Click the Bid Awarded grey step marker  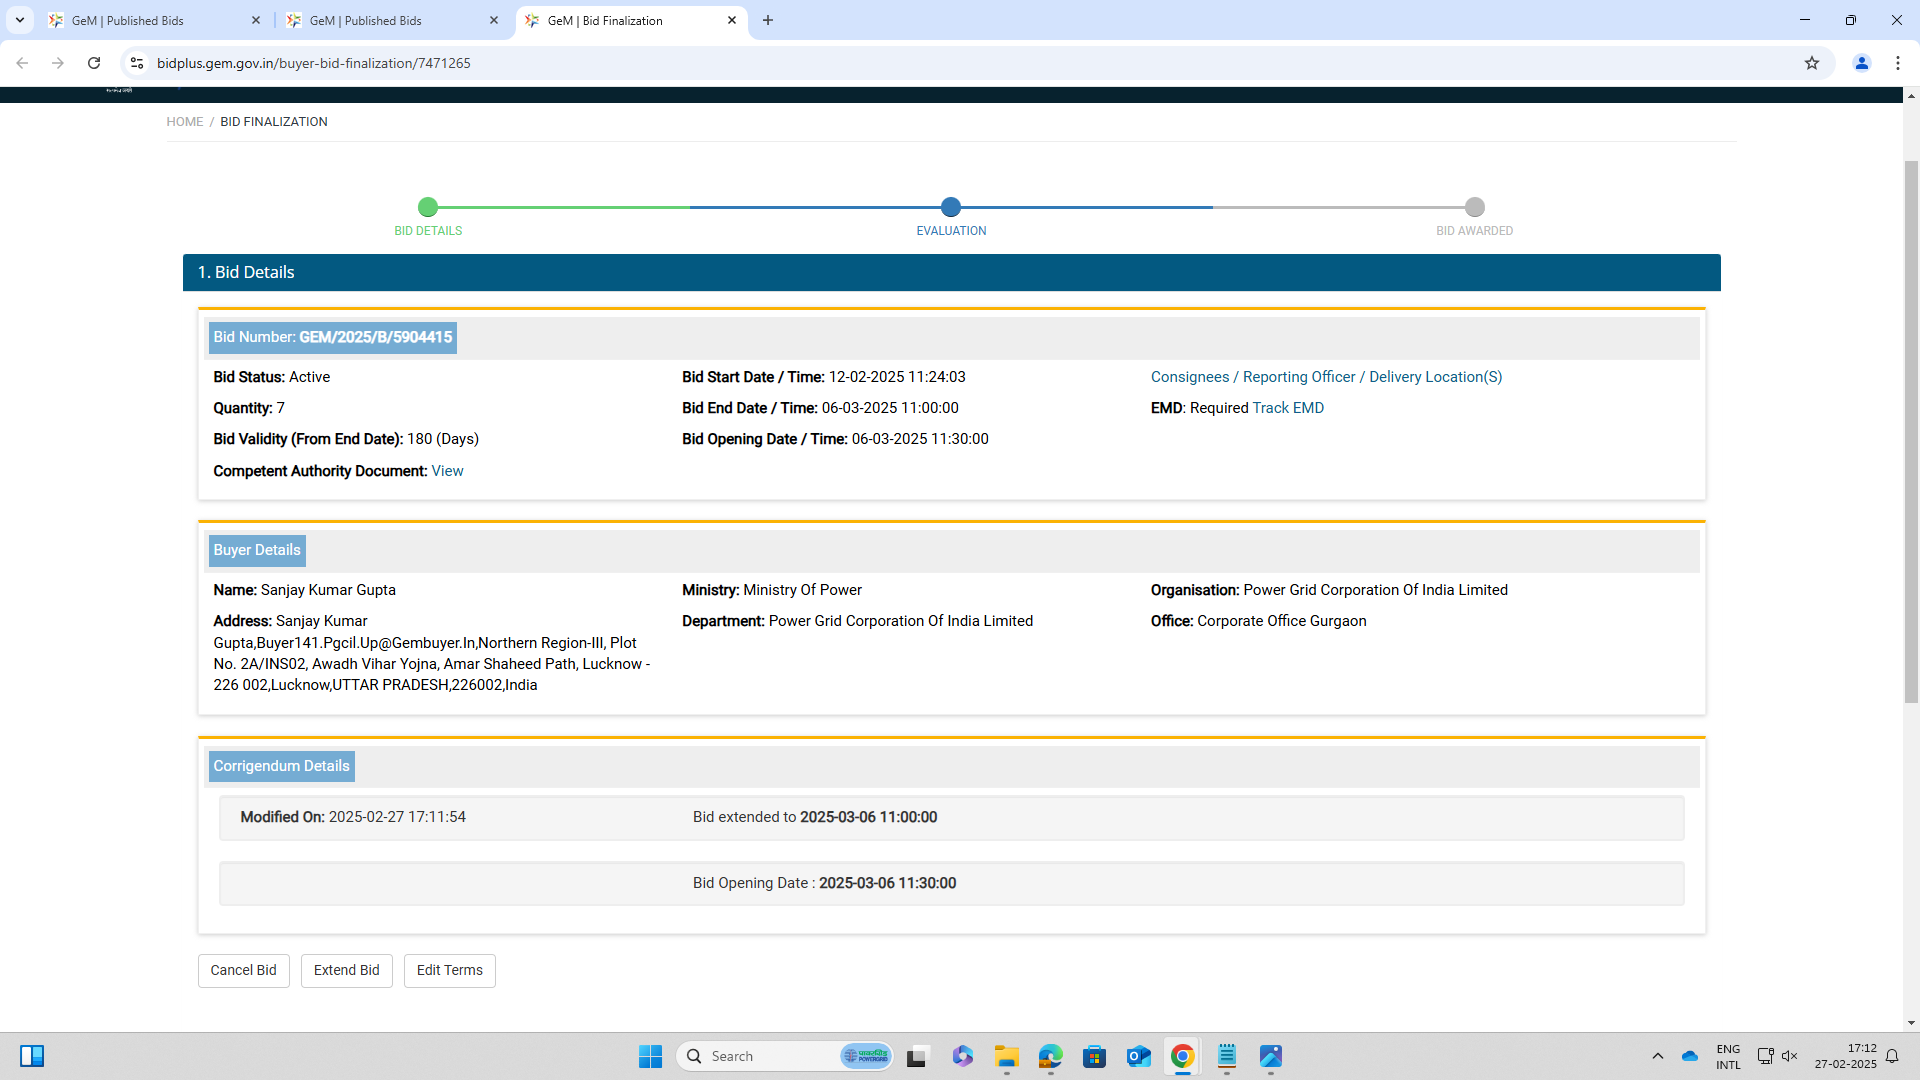[1475, 207]
